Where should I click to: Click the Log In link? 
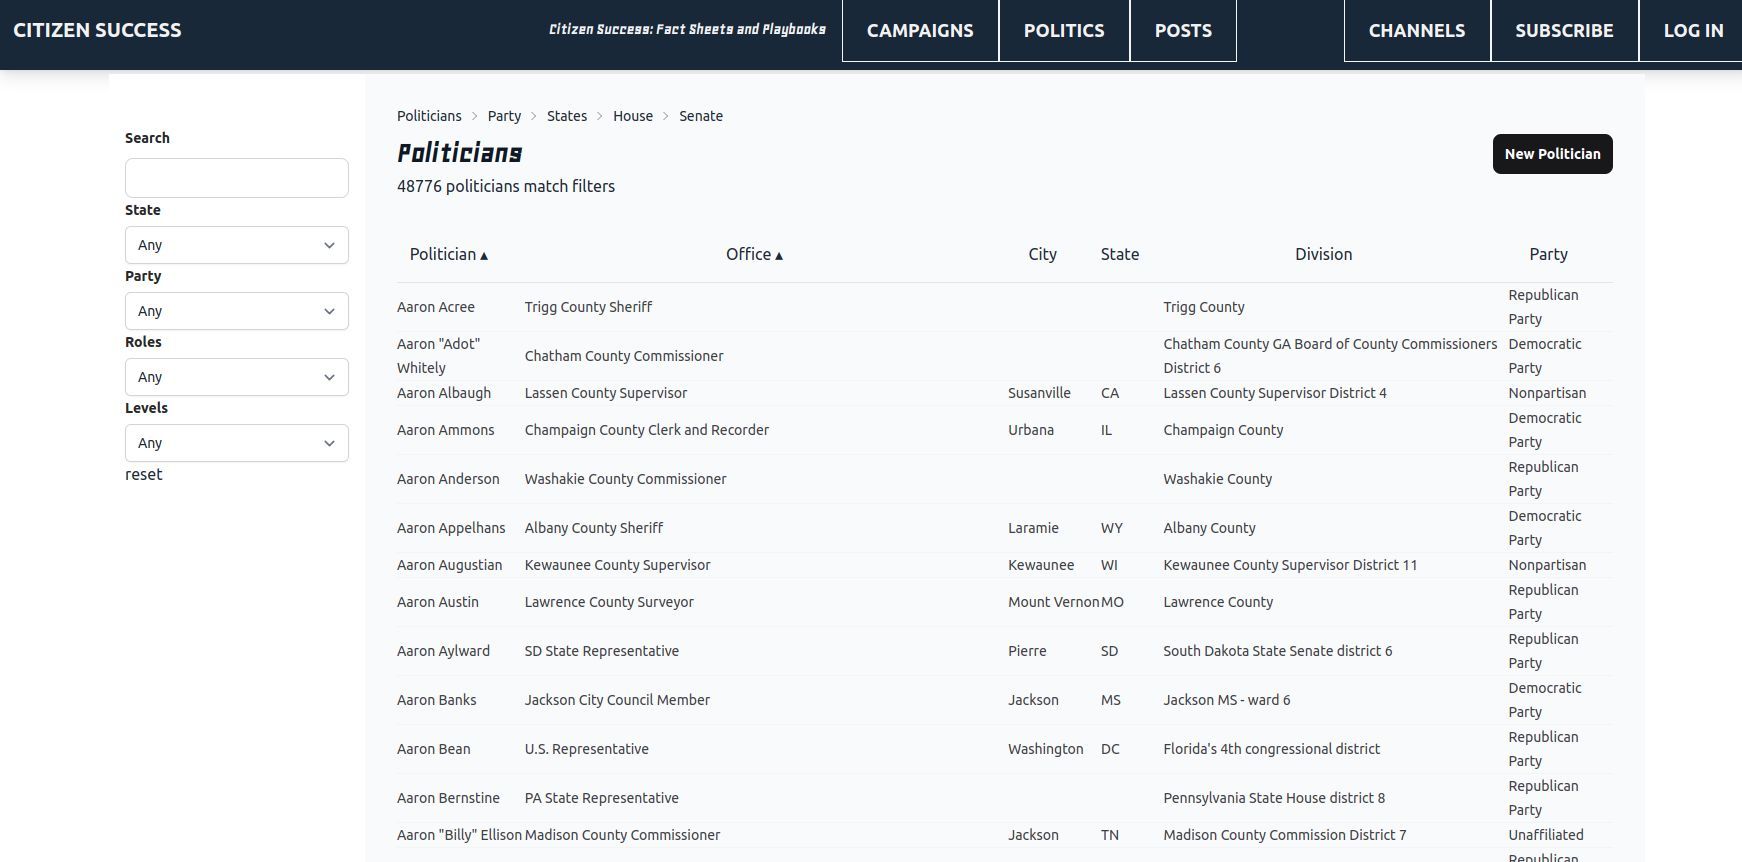click(x=1693, y=31)
